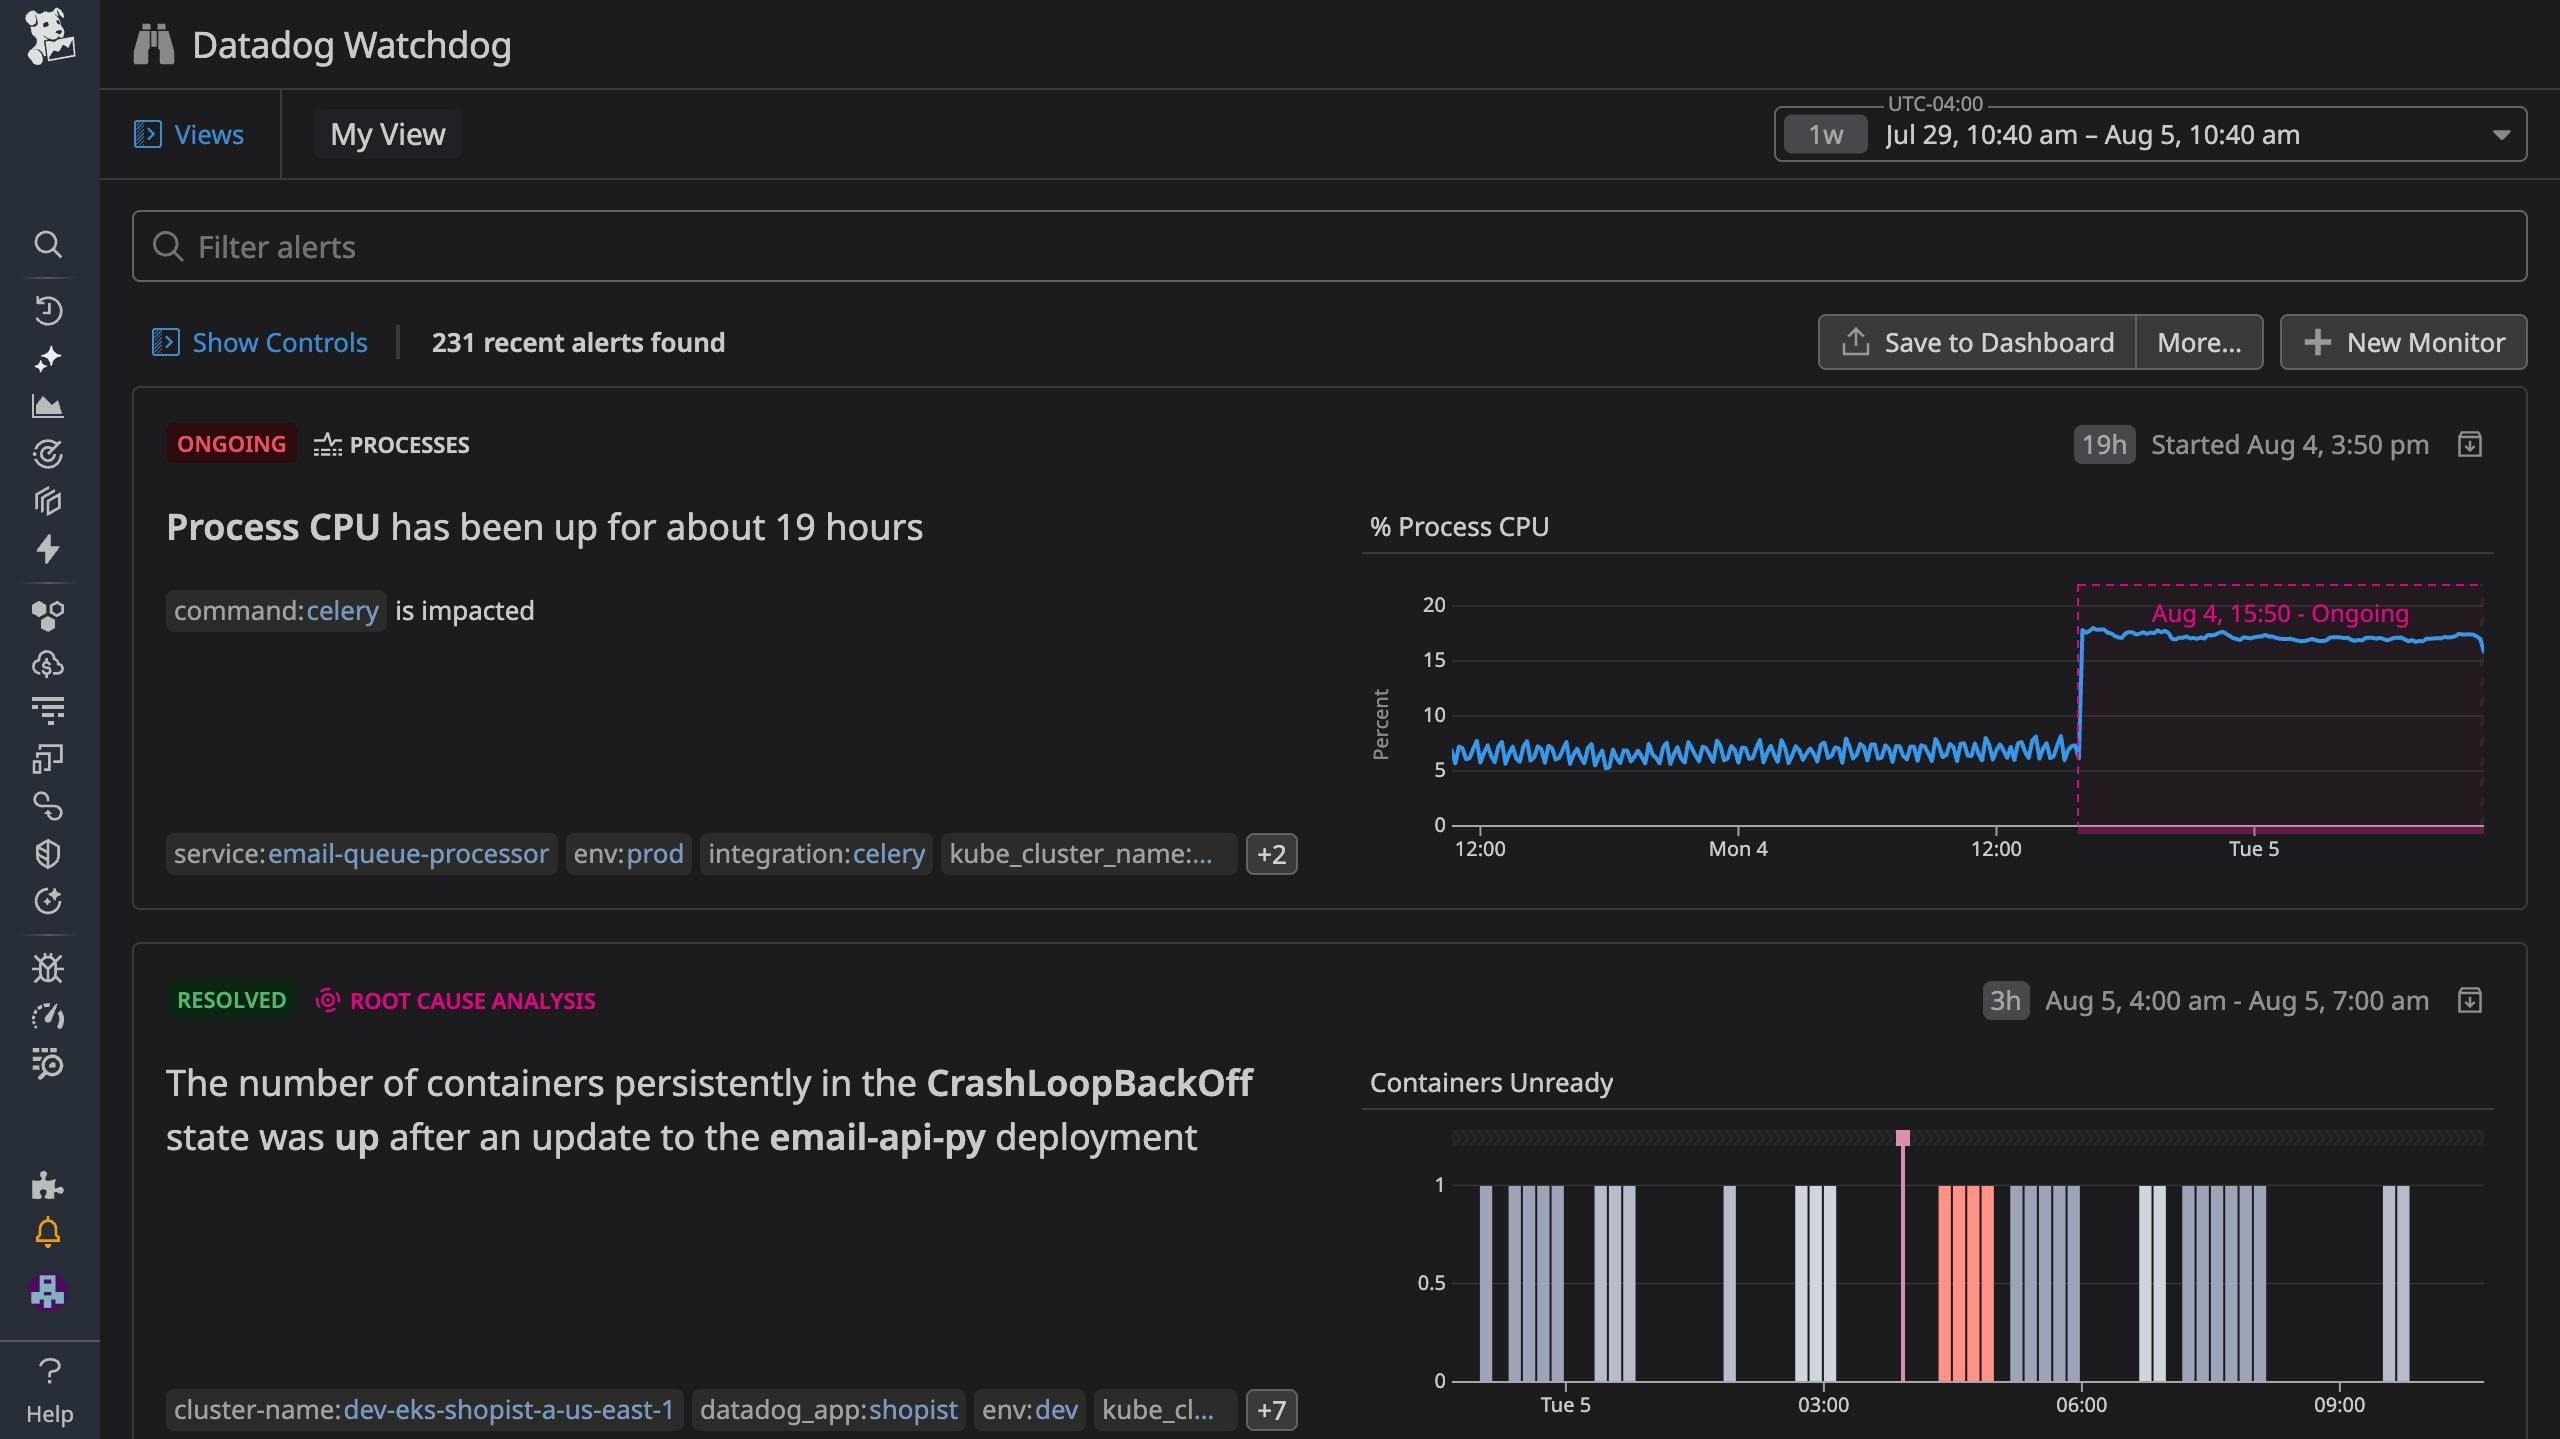Image resolution: width=2560 pixels, height=1439 pixels.
Task: Collapse the CrashLoopBackOff alert card
Action: point(2470,1000)
